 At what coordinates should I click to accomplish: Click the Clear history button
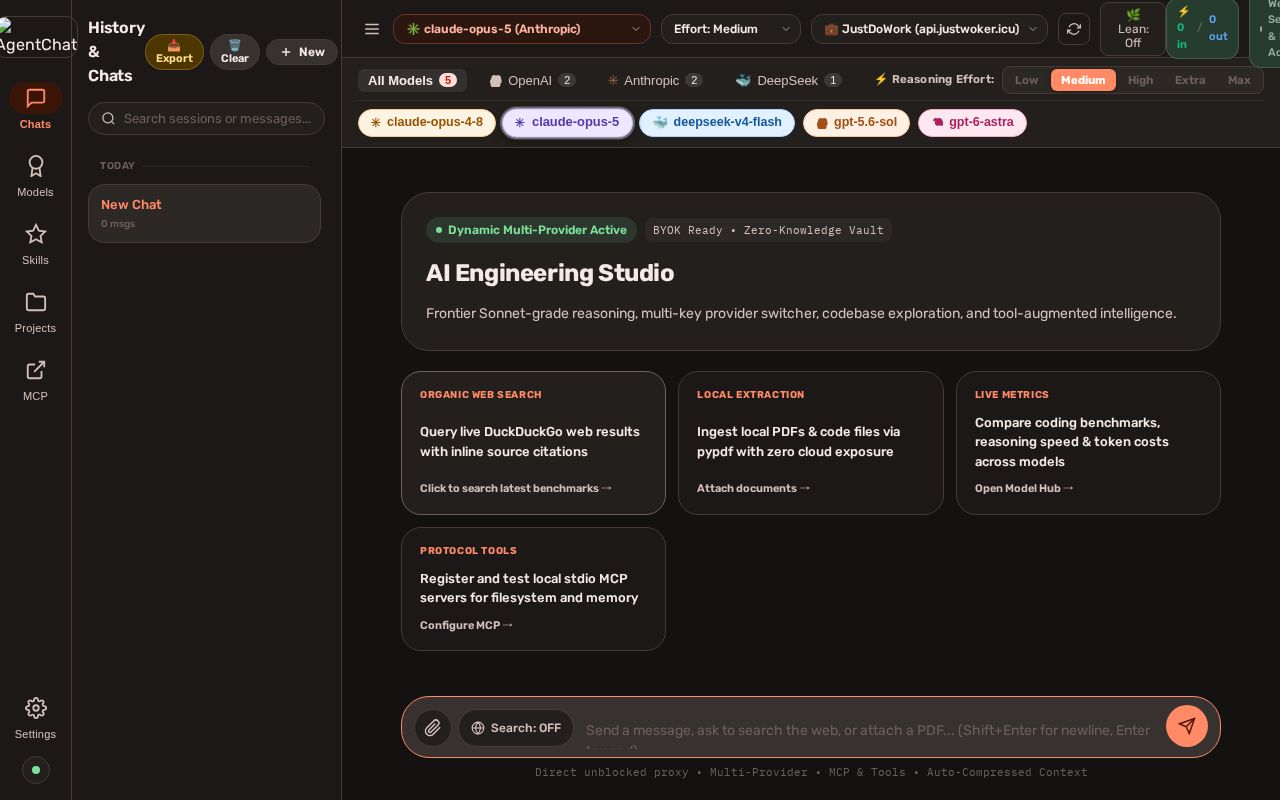(235, 52)
